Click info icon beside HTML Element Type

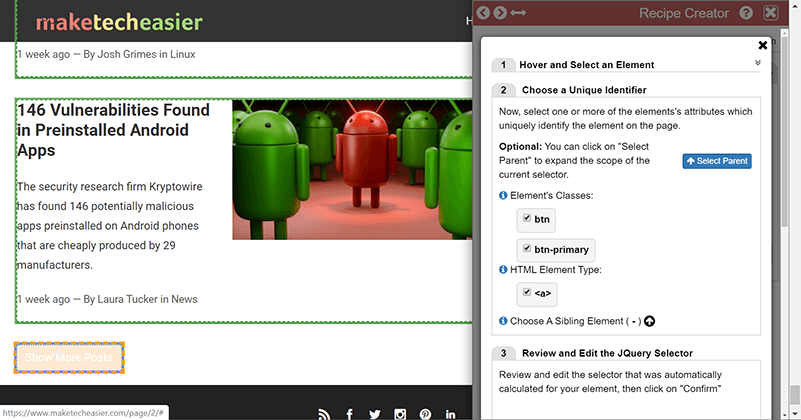coord(503,269)
